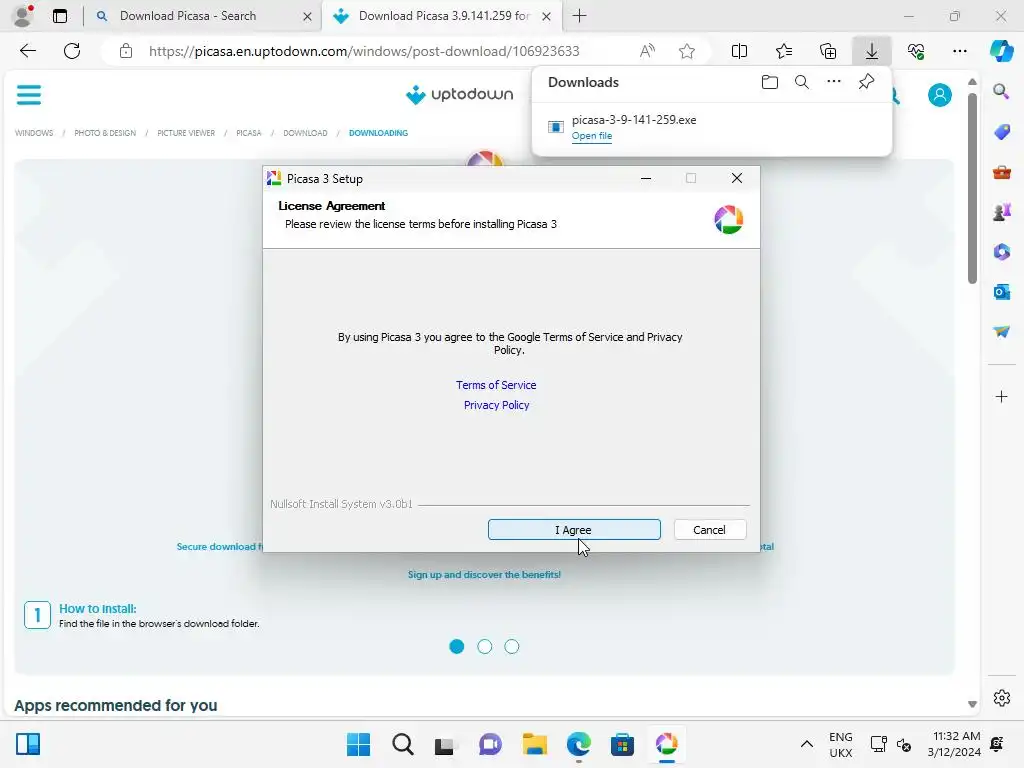Open Microsoft Store from taskbar
Image resolution: width=1024 pixels, height=768 pixels.
(622, 744)
